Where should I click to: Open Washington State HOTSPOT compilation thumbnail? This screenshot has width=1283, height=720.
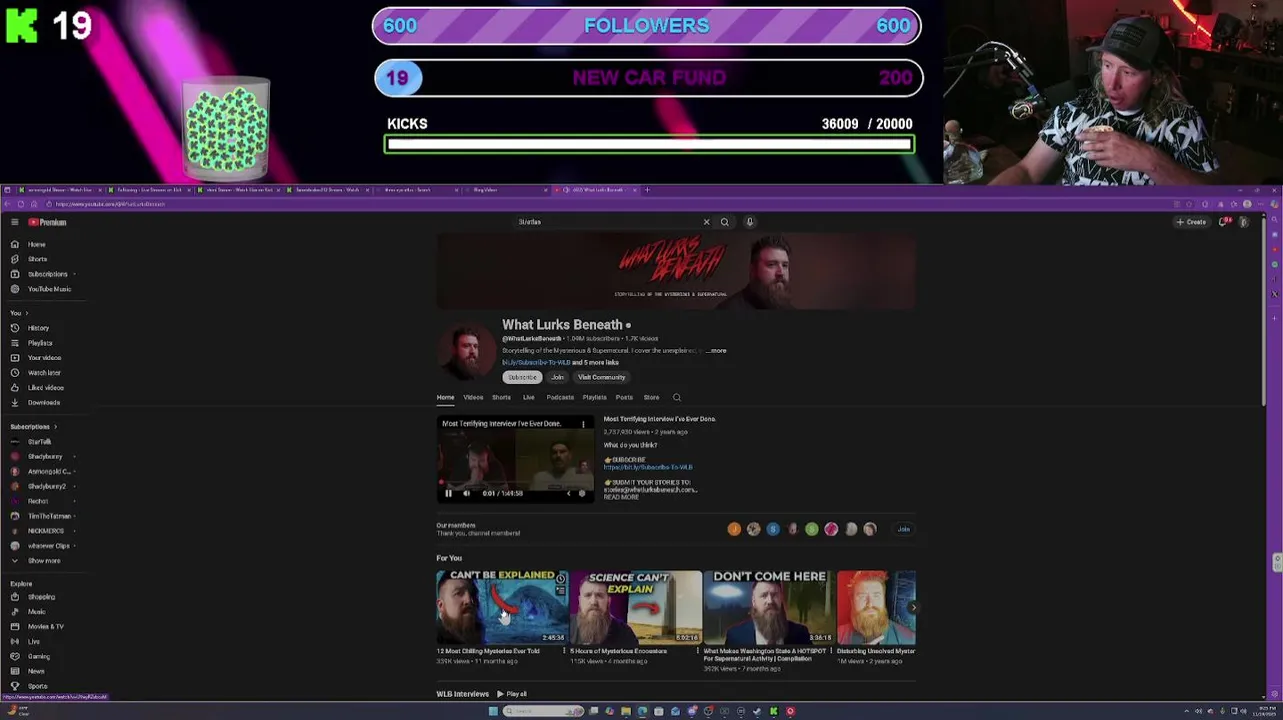pyautogui.click(x=769, y=607)
